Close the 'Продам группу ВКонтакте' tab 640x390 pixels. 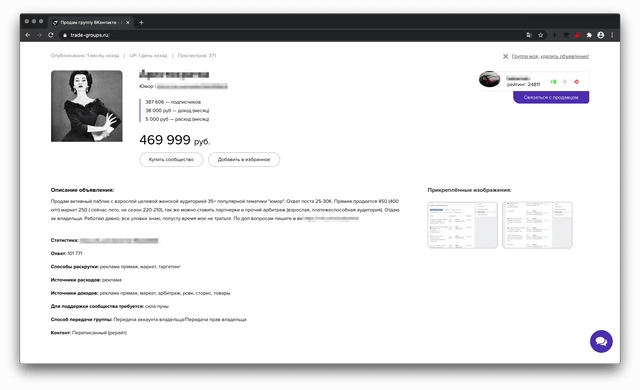(x=128, y=22)
